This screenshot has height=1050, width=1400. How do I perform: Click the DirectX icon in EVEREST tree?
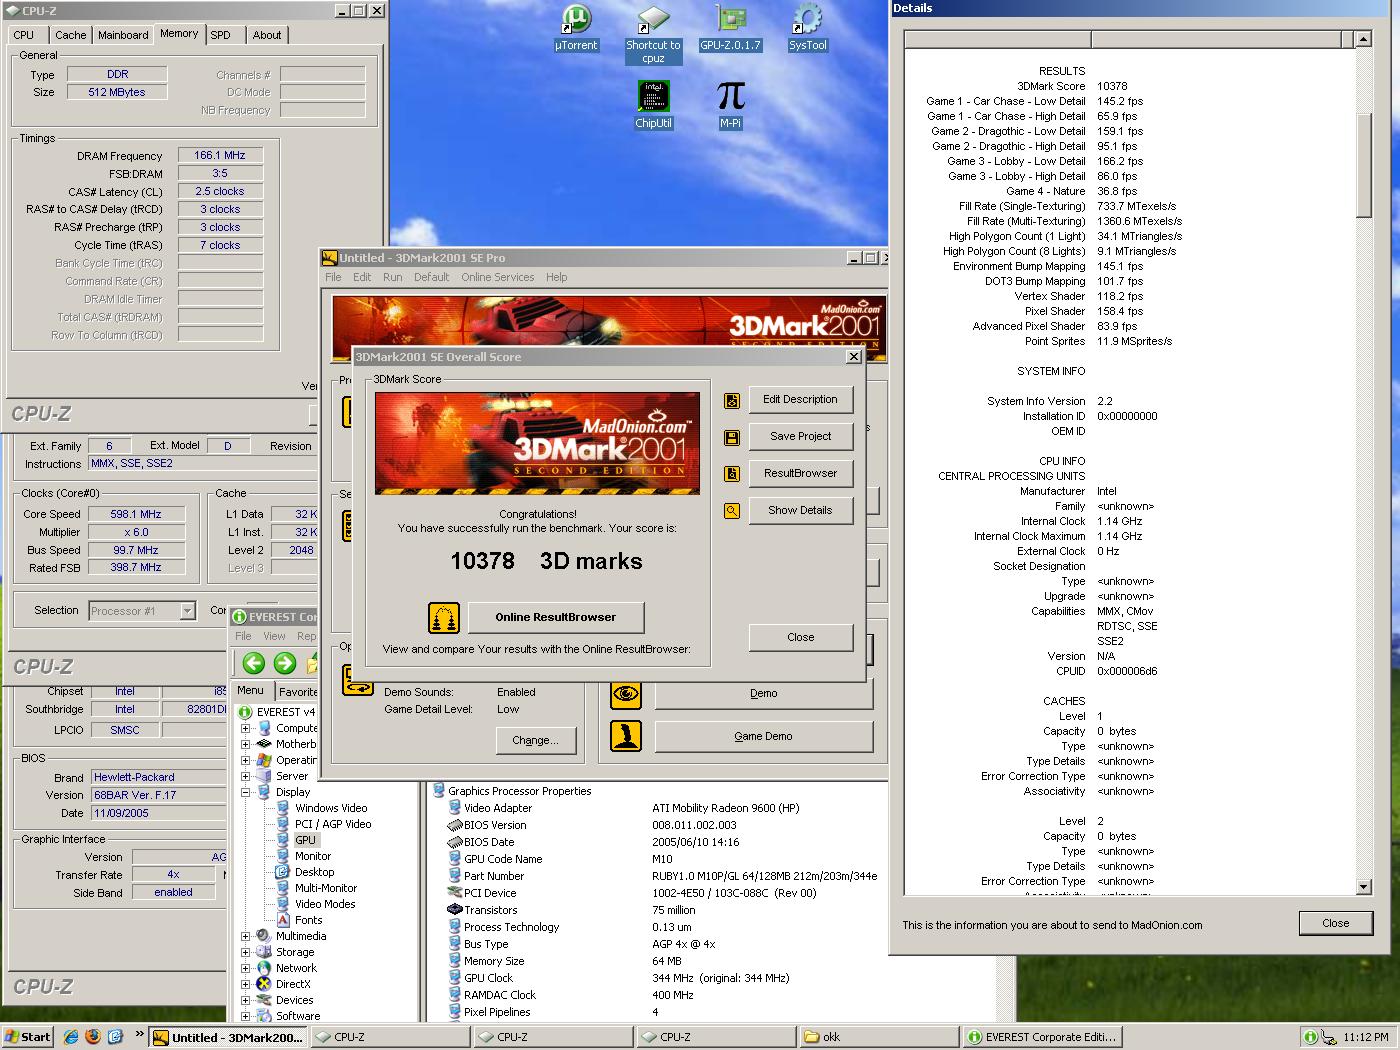[263, 984]
